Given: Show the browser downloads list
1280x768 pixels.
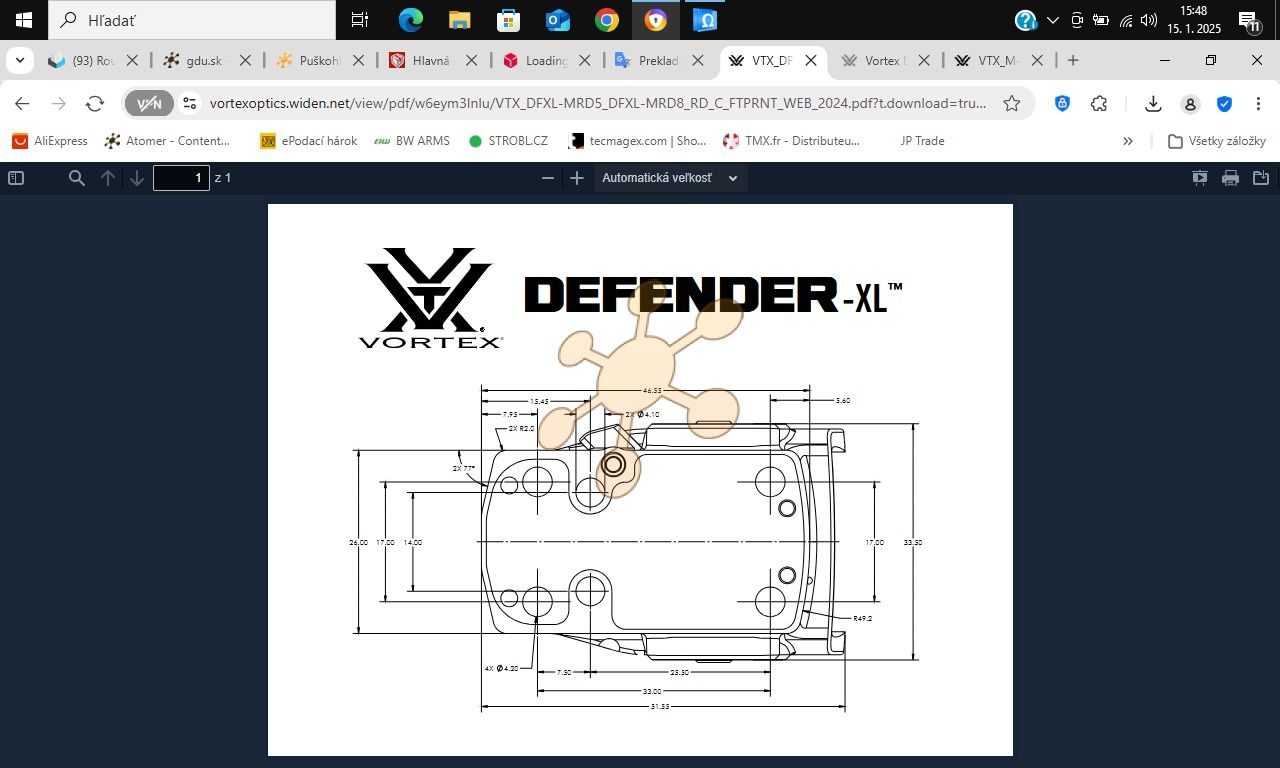Looking at the screenshot, I should click(1153, 103).
